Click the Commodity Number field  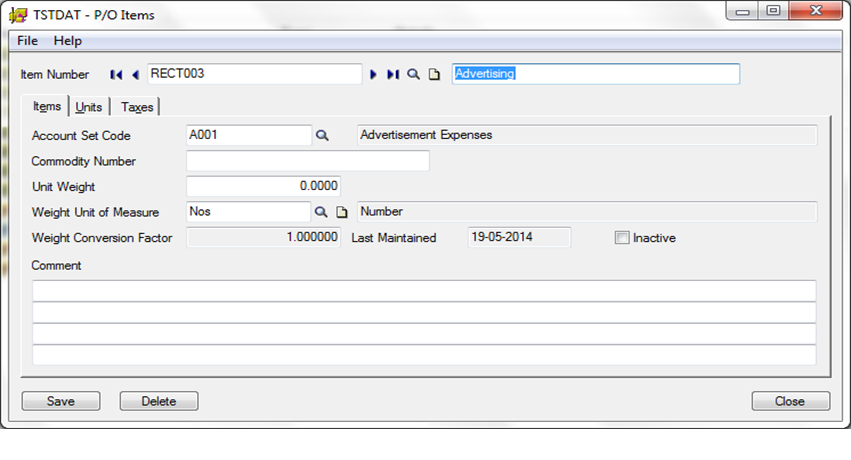click(308, 161)
